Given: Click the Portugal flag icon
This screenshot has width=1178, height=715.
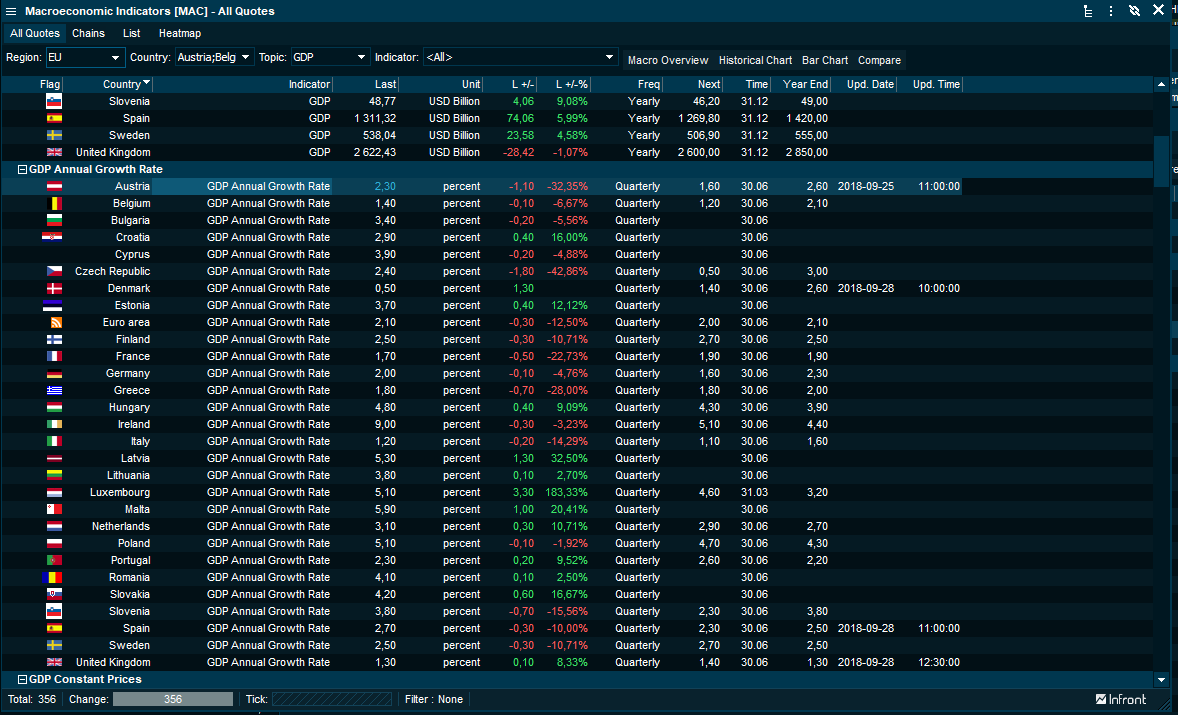Looking at the screenshot, I should click(x=54, y=560).
